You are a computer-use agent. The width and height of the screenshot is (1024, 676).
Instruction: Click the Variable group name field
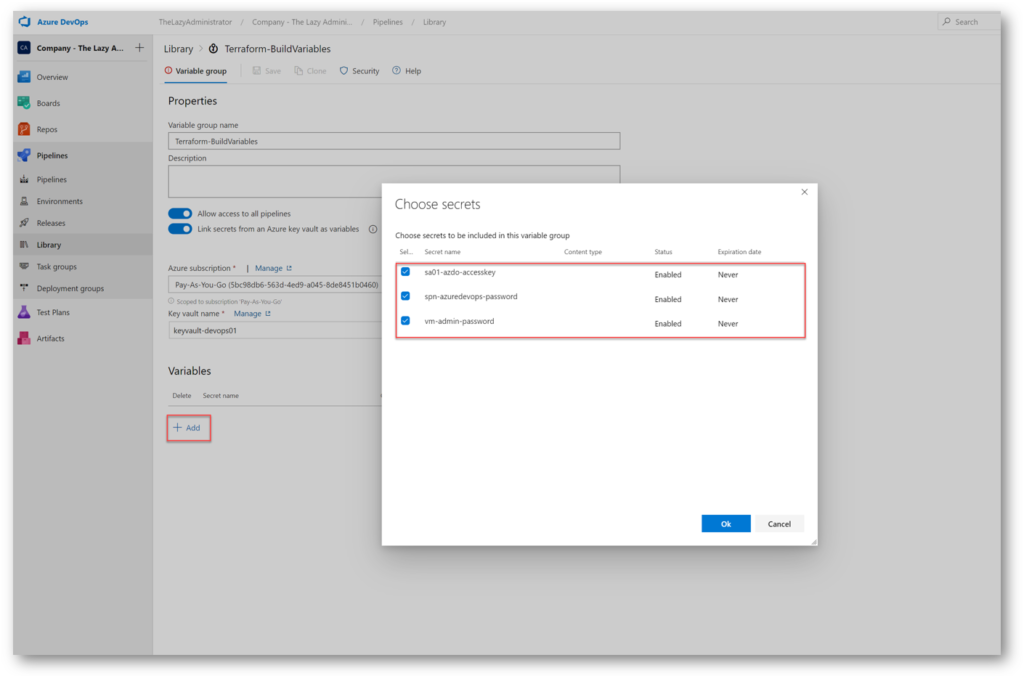pyautogui.click(x=394, y=141)
